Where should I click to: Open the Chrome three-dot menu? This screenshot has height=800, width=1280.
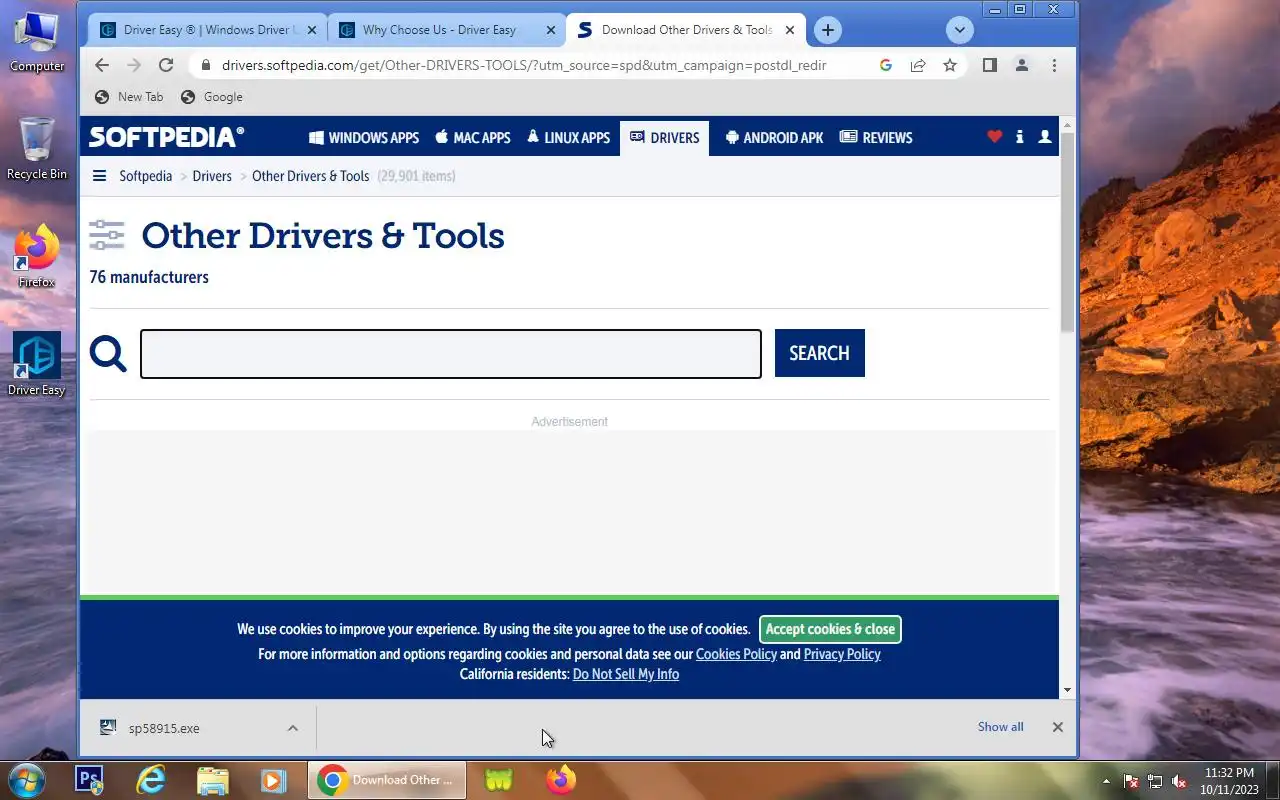point(1054,65)
